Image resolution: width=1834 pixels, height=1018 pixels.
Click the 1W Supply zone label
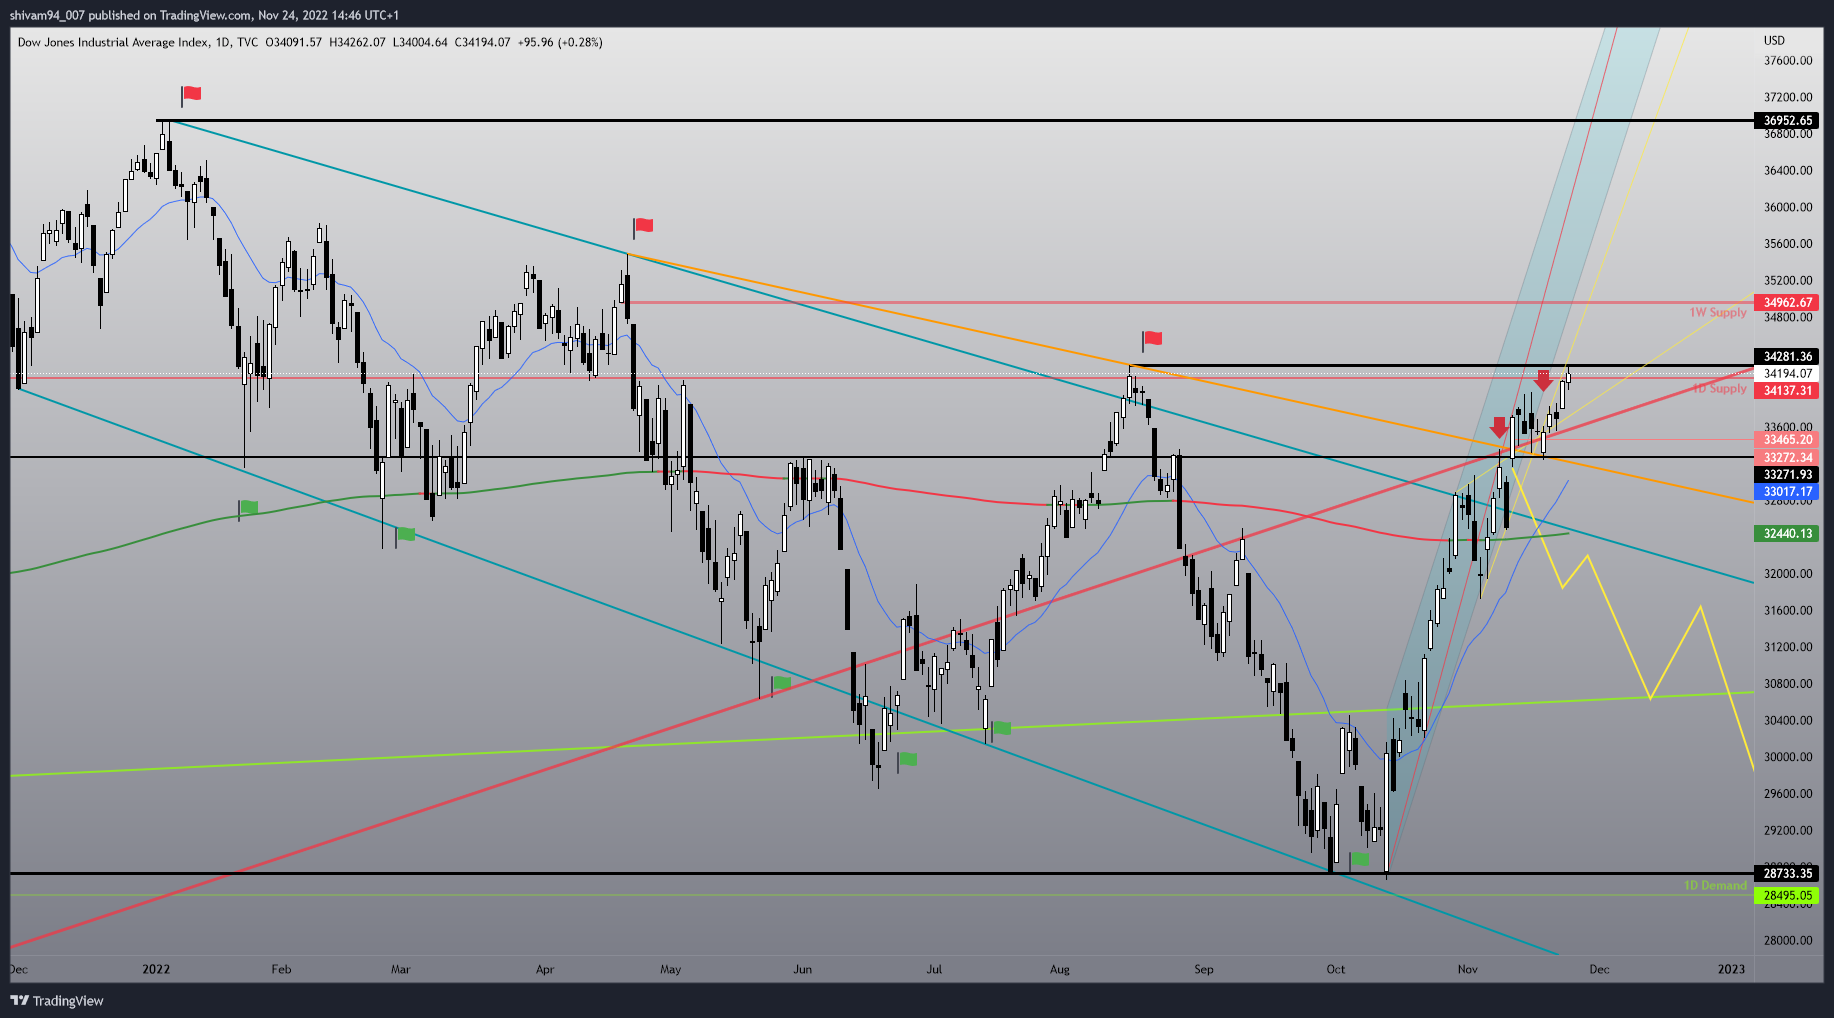coord(1718,313)
